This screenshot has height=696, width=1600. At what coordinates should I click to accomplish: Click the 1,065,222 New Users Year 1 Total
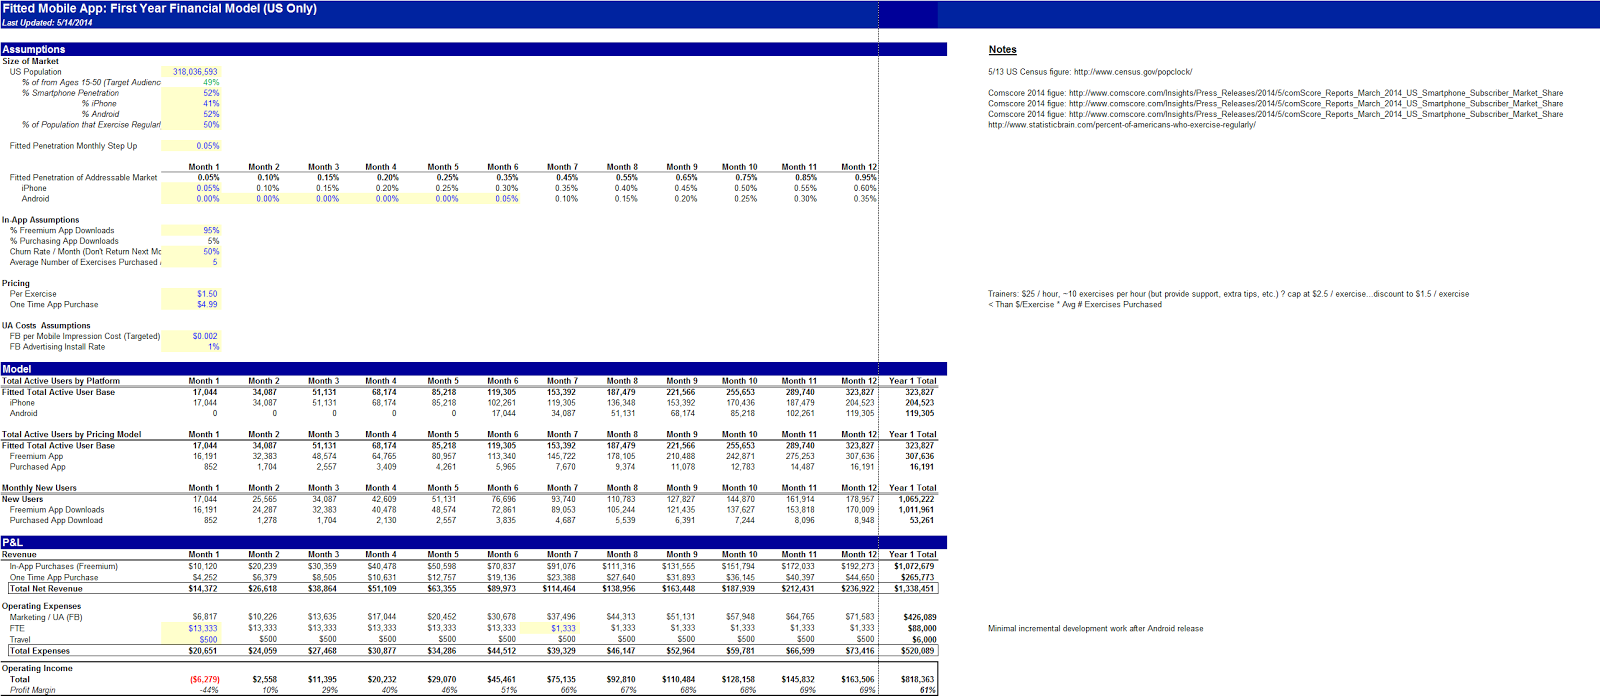coord(916,499)
